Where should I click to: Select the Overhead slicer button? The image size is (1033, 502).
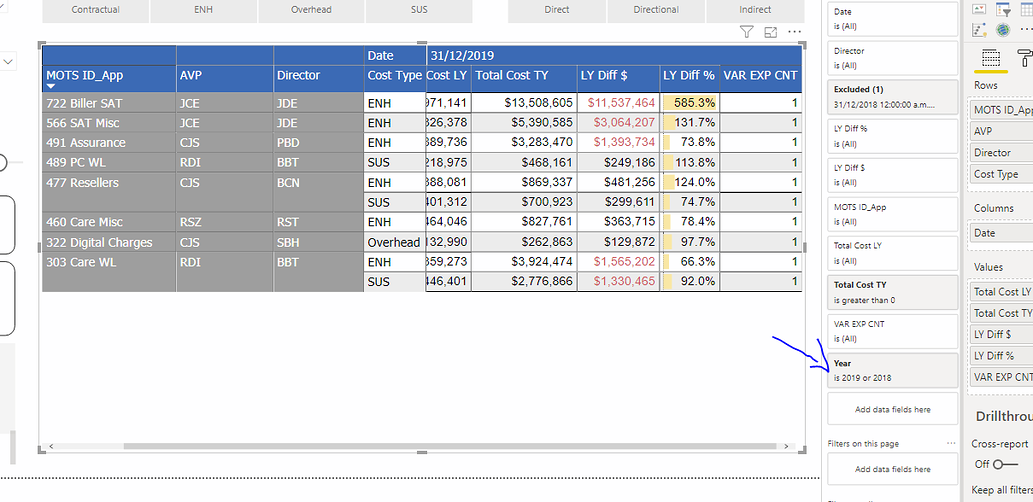pos(311,10)
